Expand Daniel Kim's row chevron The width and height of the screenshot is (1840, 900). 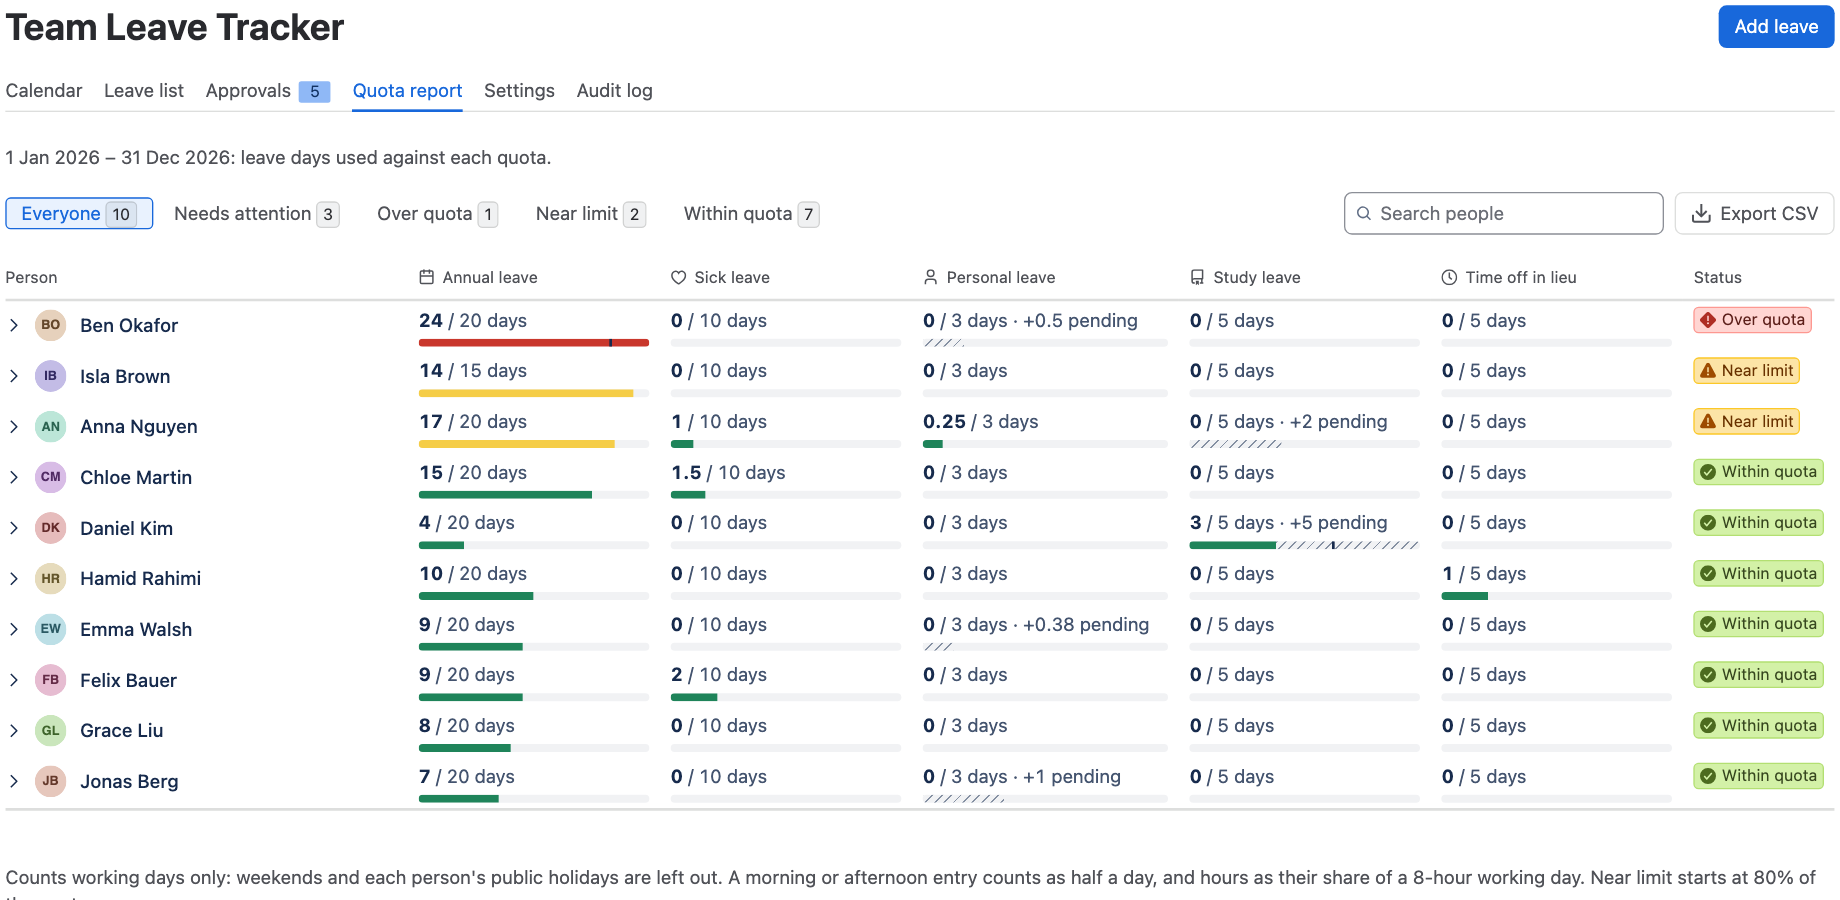click(x=14, y=528)
